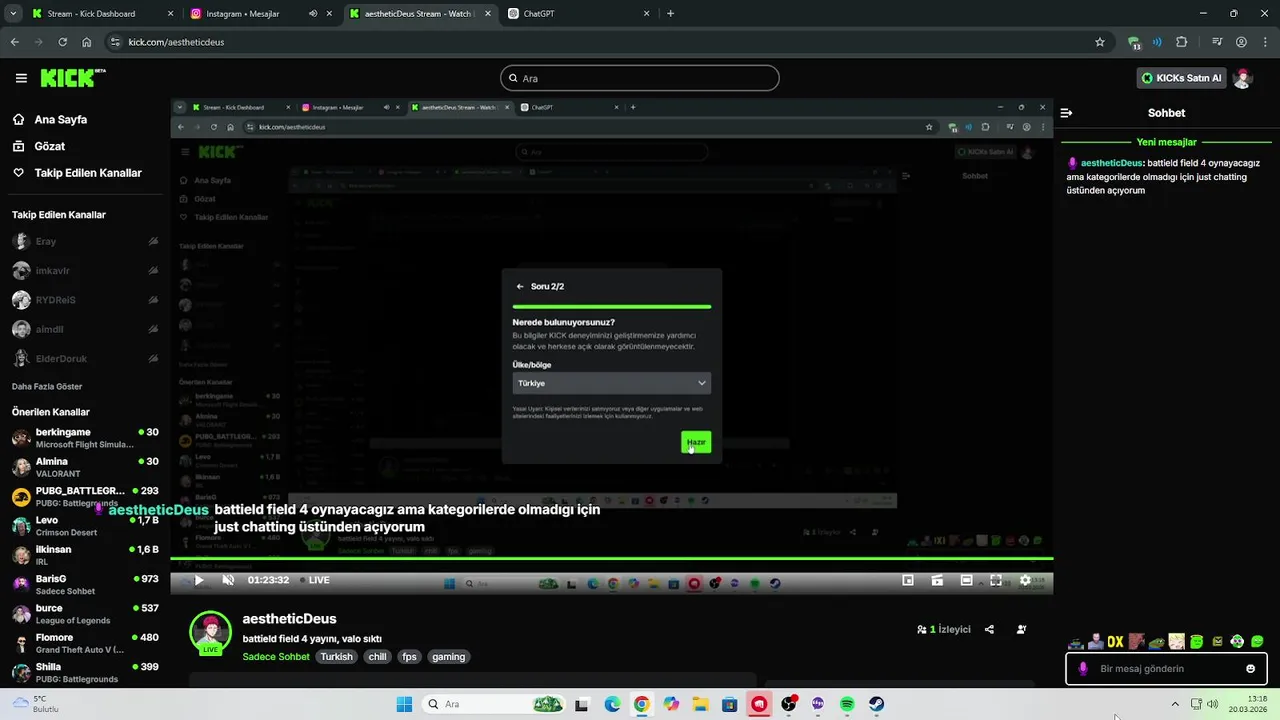Open recommended channel ilkinsan

coord(84,555)
